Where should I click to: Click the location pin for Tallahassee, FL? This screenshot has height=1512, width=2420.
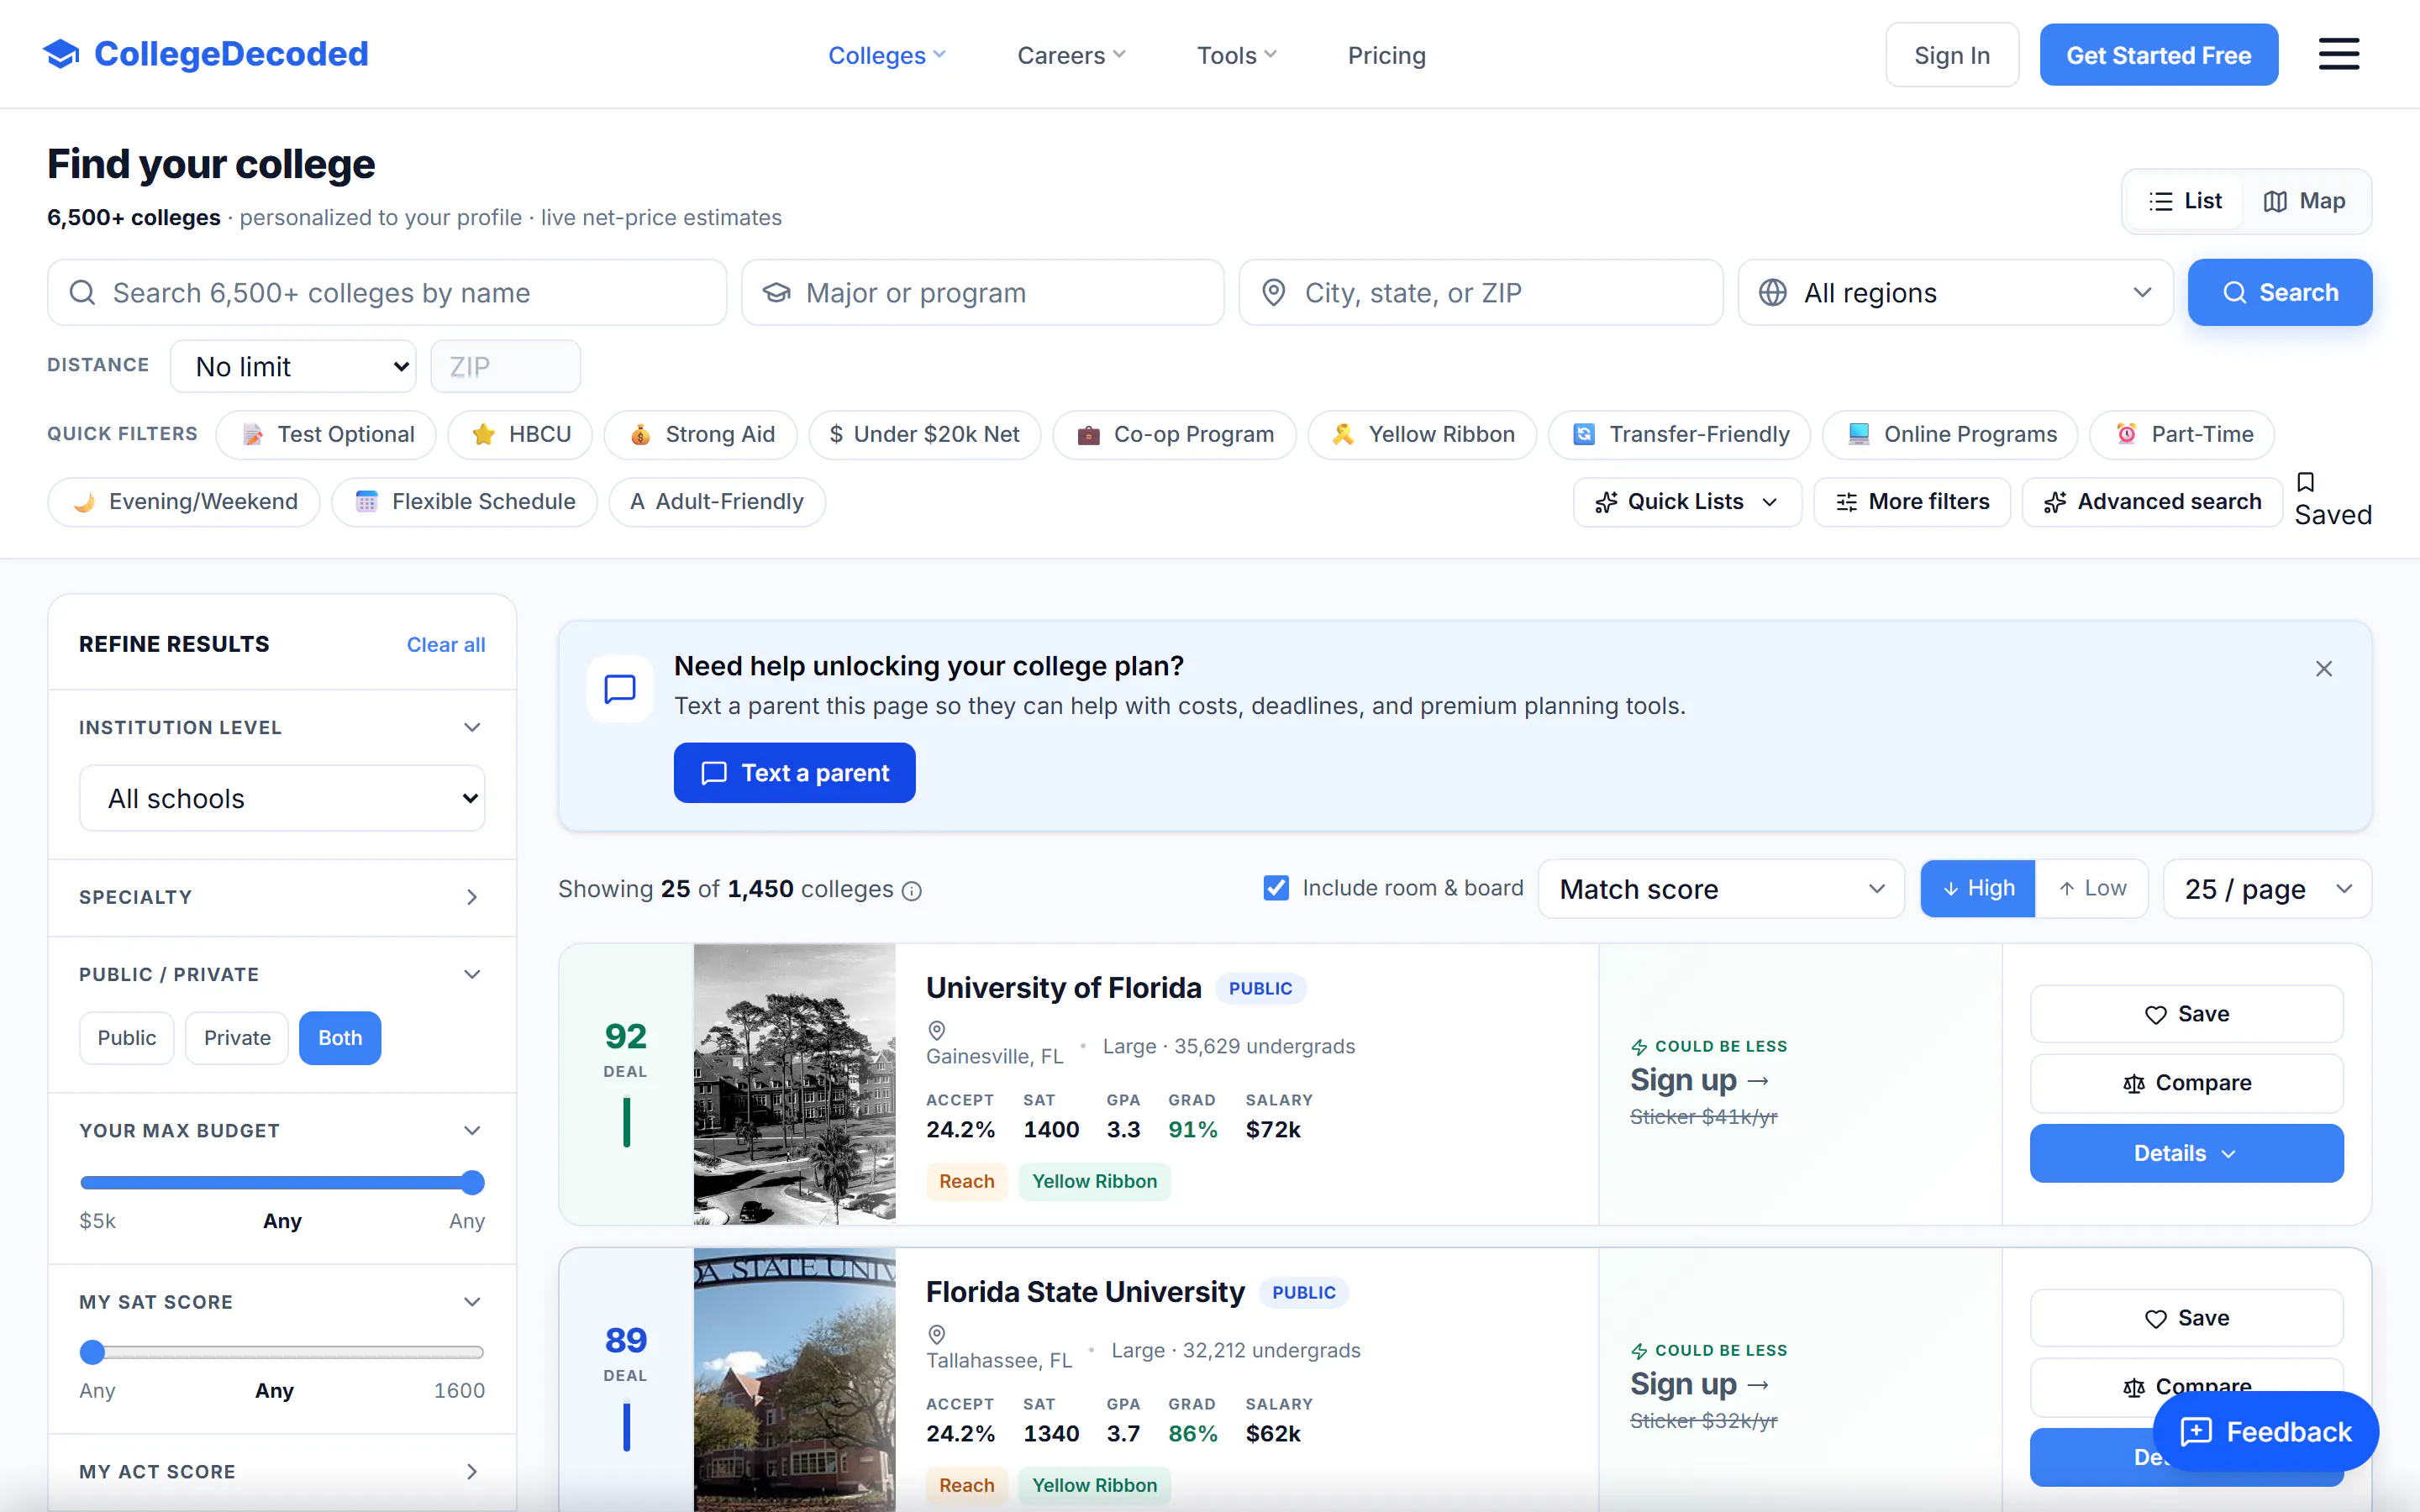coord(937,1334)
